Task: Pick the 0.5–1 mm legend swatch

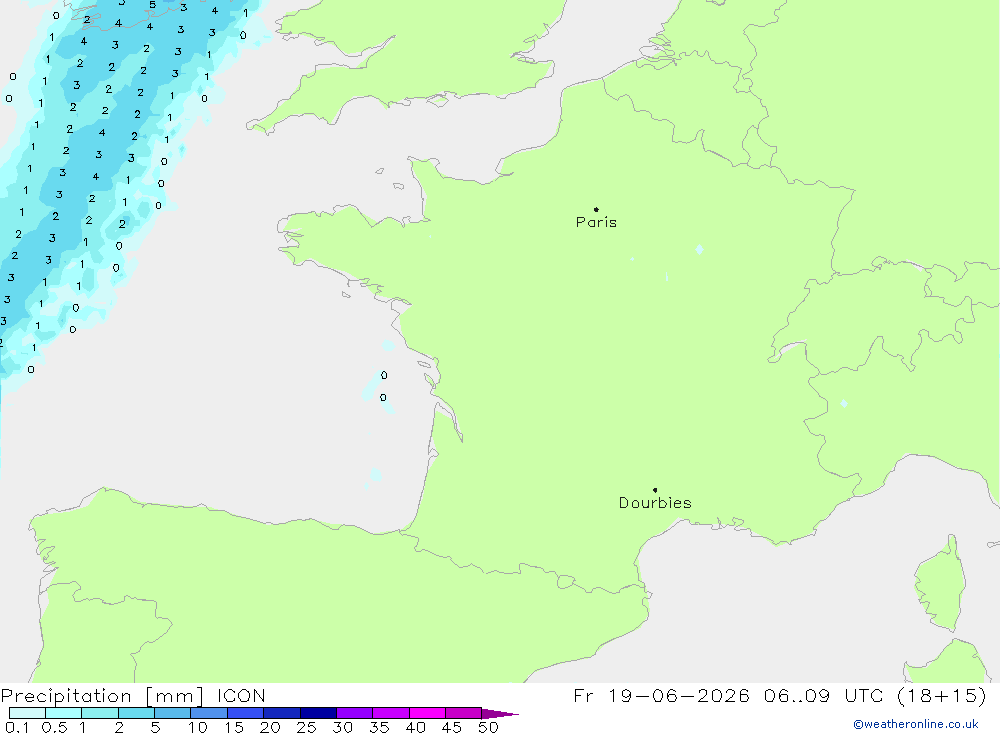Action: pyautogui.click(x=64, y=713)
